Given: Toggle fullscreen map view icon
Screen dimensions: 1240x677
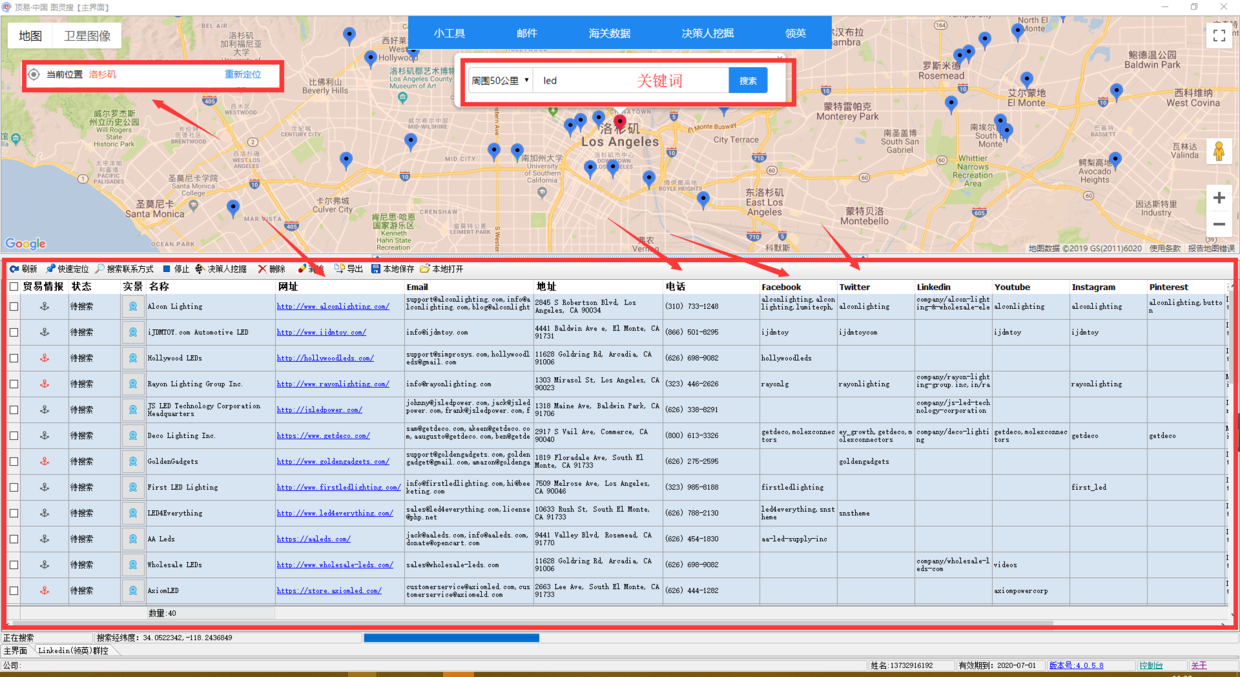Looking at the screenshot, I should pyautogui.click(x=1219, y=36).
